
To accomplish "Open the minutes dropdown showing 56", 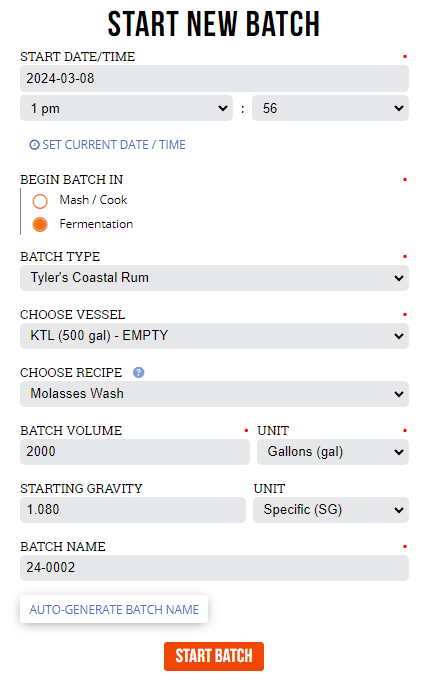I will coord(330,108).
